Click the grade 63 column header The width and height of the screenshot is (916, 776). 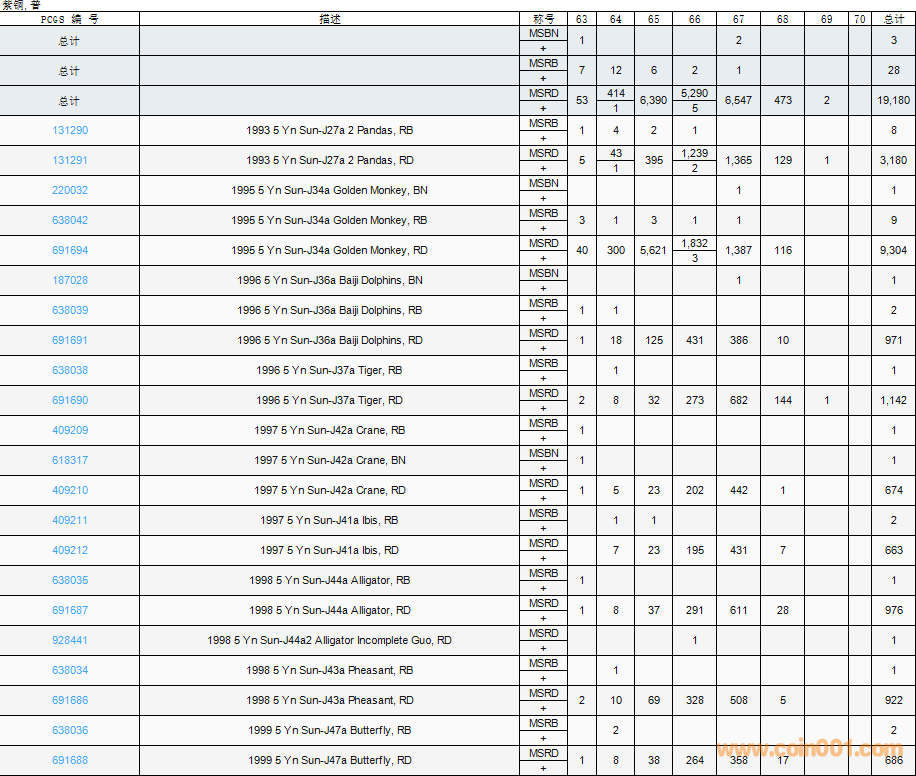(582, 19)
